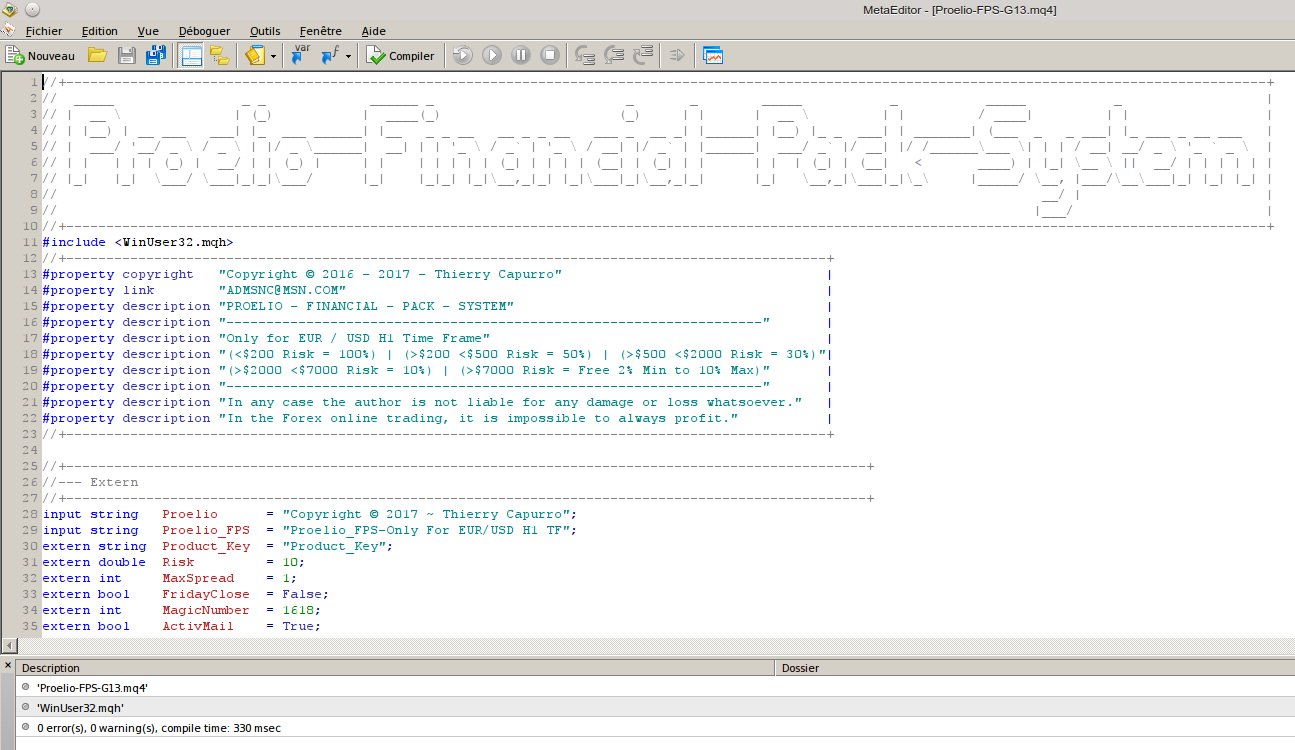This screenshot has width=1295, height=750.
Task: Click the copyright 'Thierry Capurro' property string on line 13
Action: (x=390, y=274)
